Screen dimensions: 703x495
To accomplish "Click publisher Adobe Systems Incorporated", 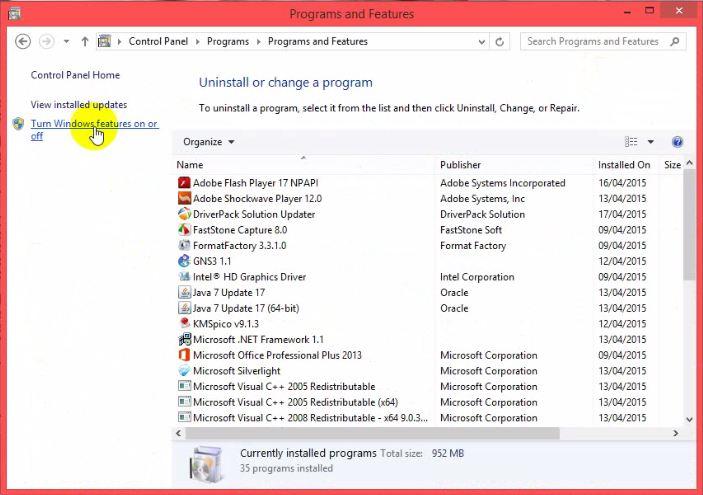I will [503, 183].
